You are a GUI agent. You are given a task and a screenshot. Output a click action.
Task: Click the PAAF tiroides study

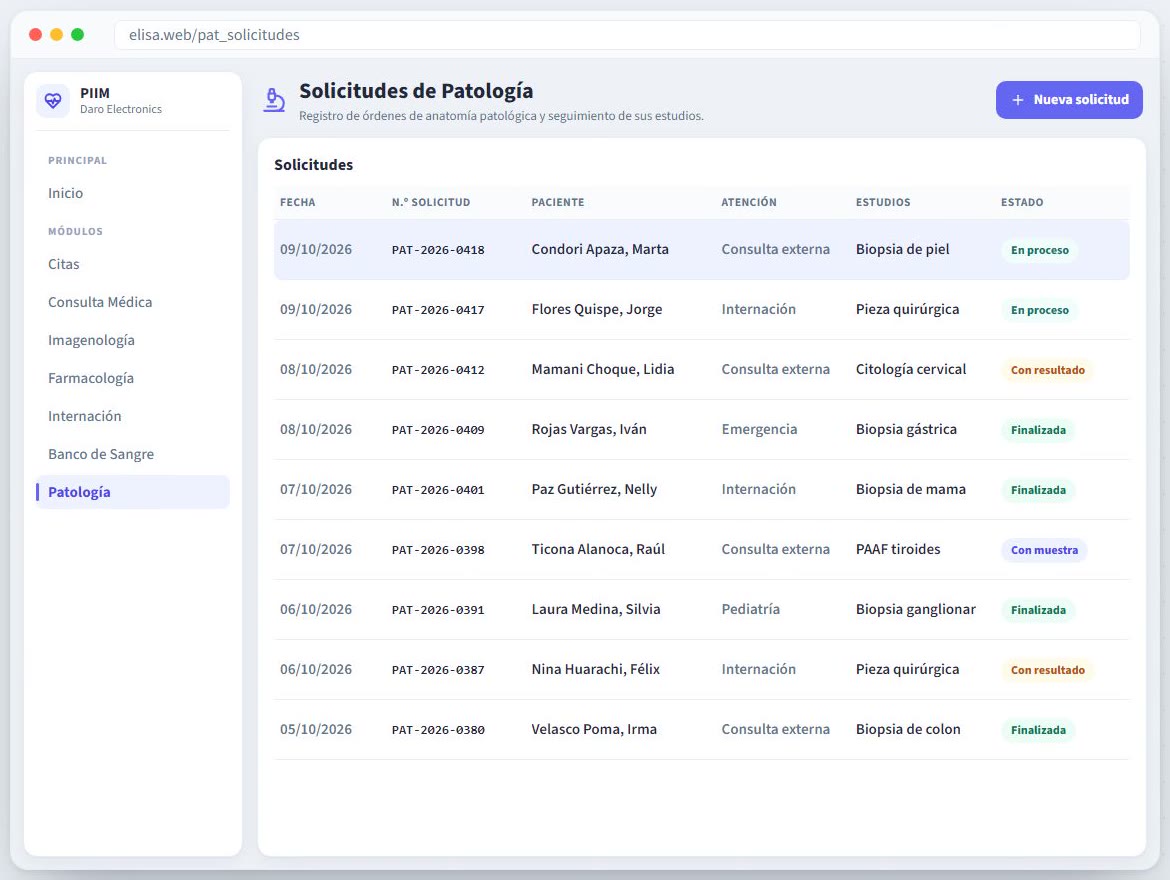tap(898, 549)
